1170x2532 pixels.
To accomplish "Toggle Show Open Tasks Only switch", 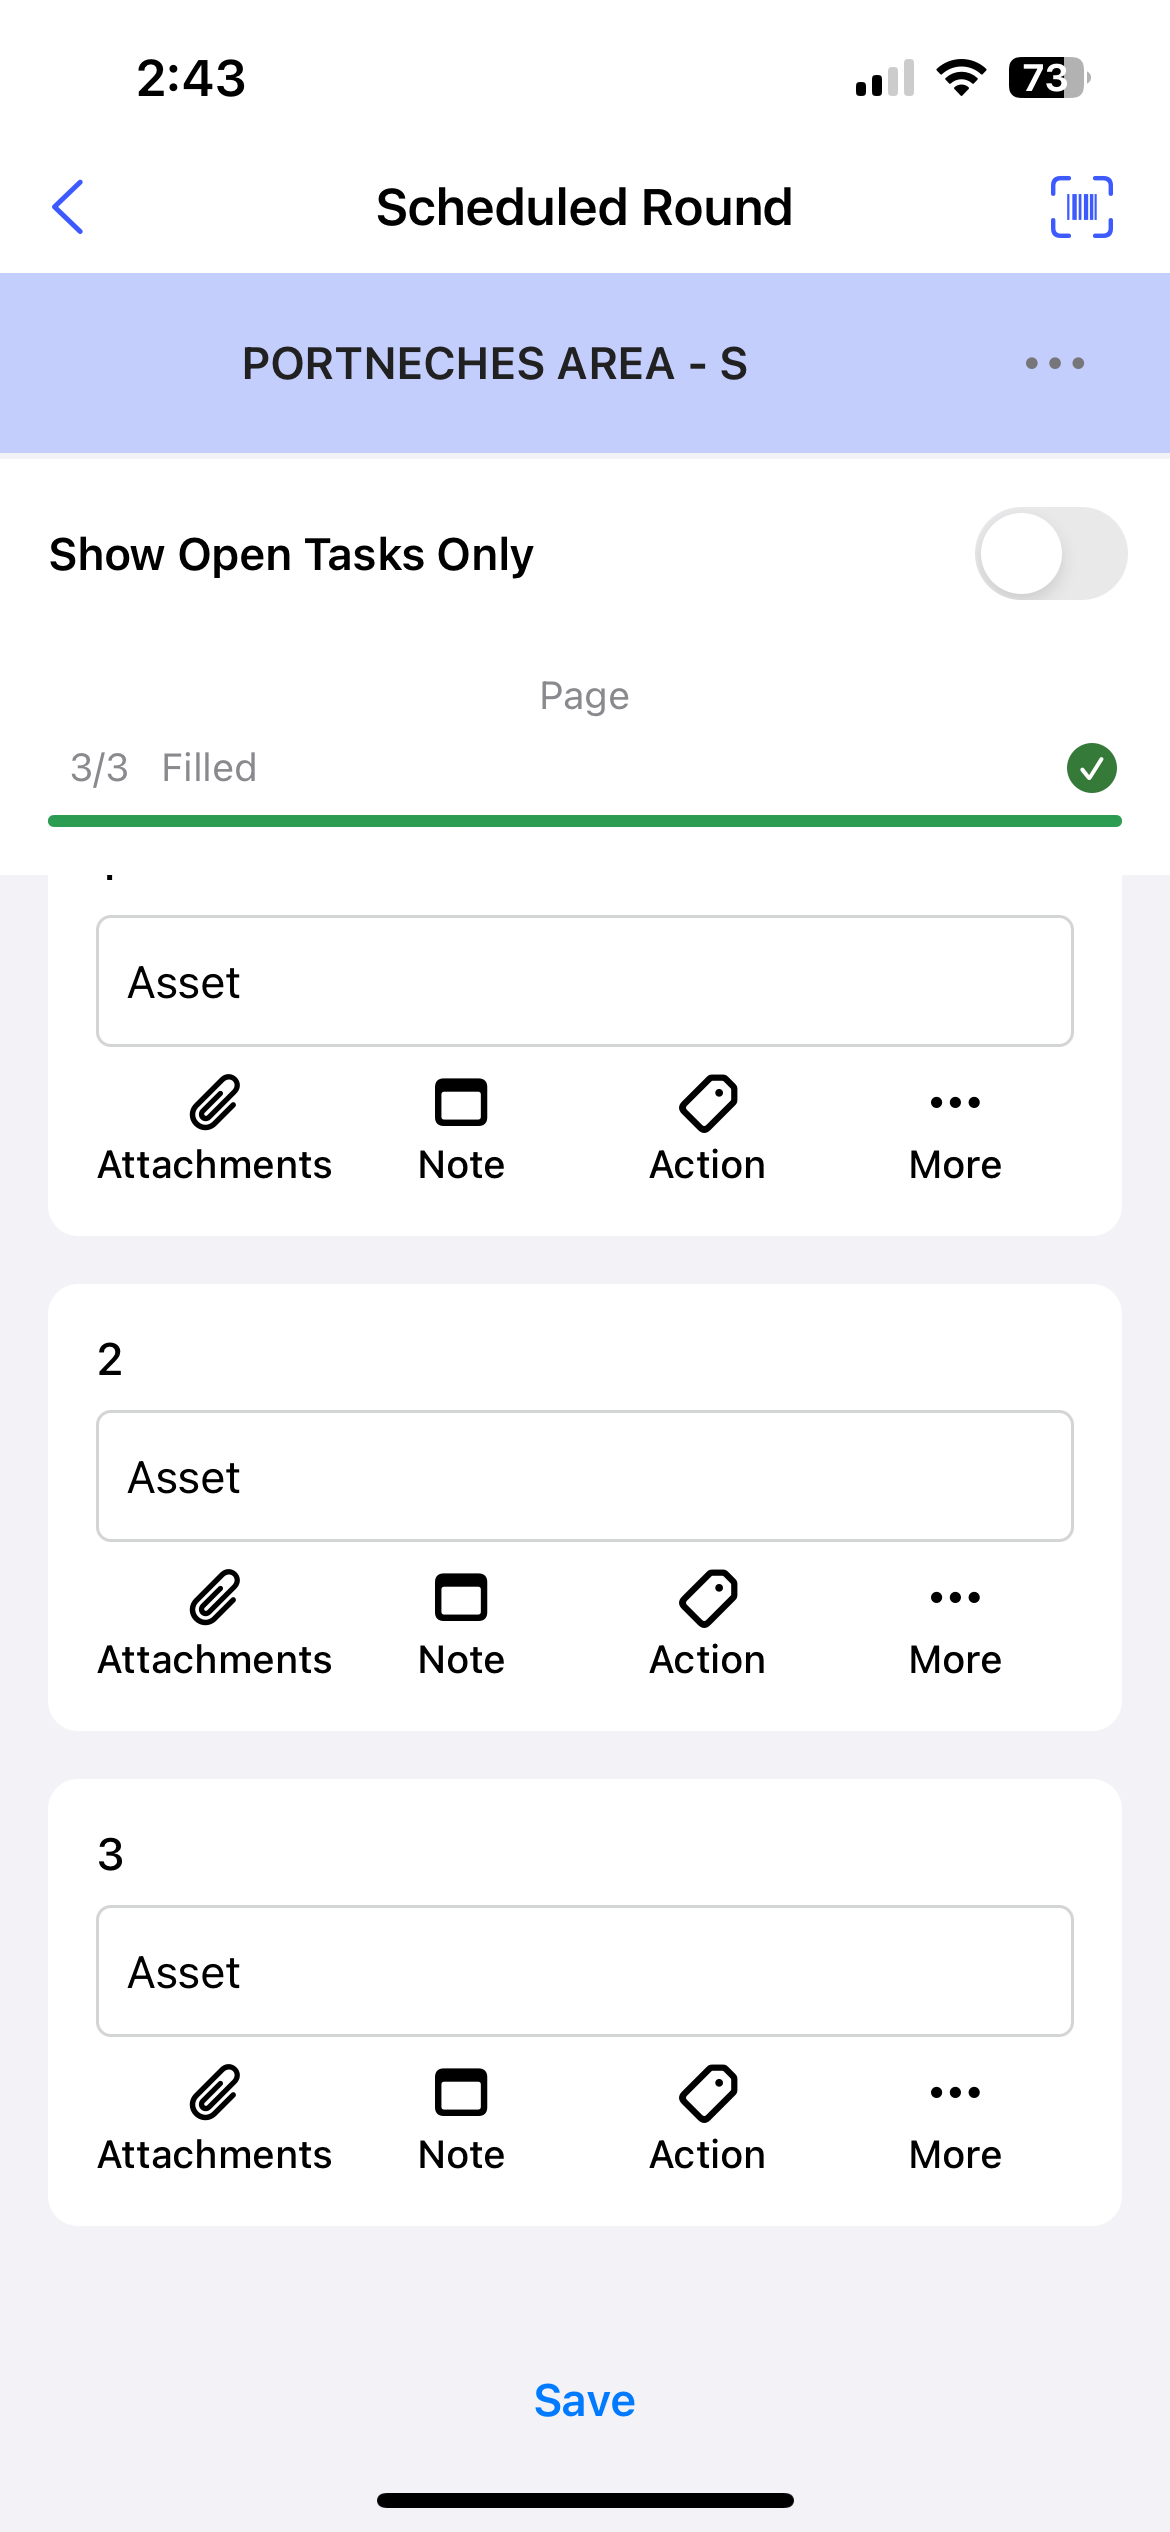I will pyautogui.click(x=1050, y=554).
